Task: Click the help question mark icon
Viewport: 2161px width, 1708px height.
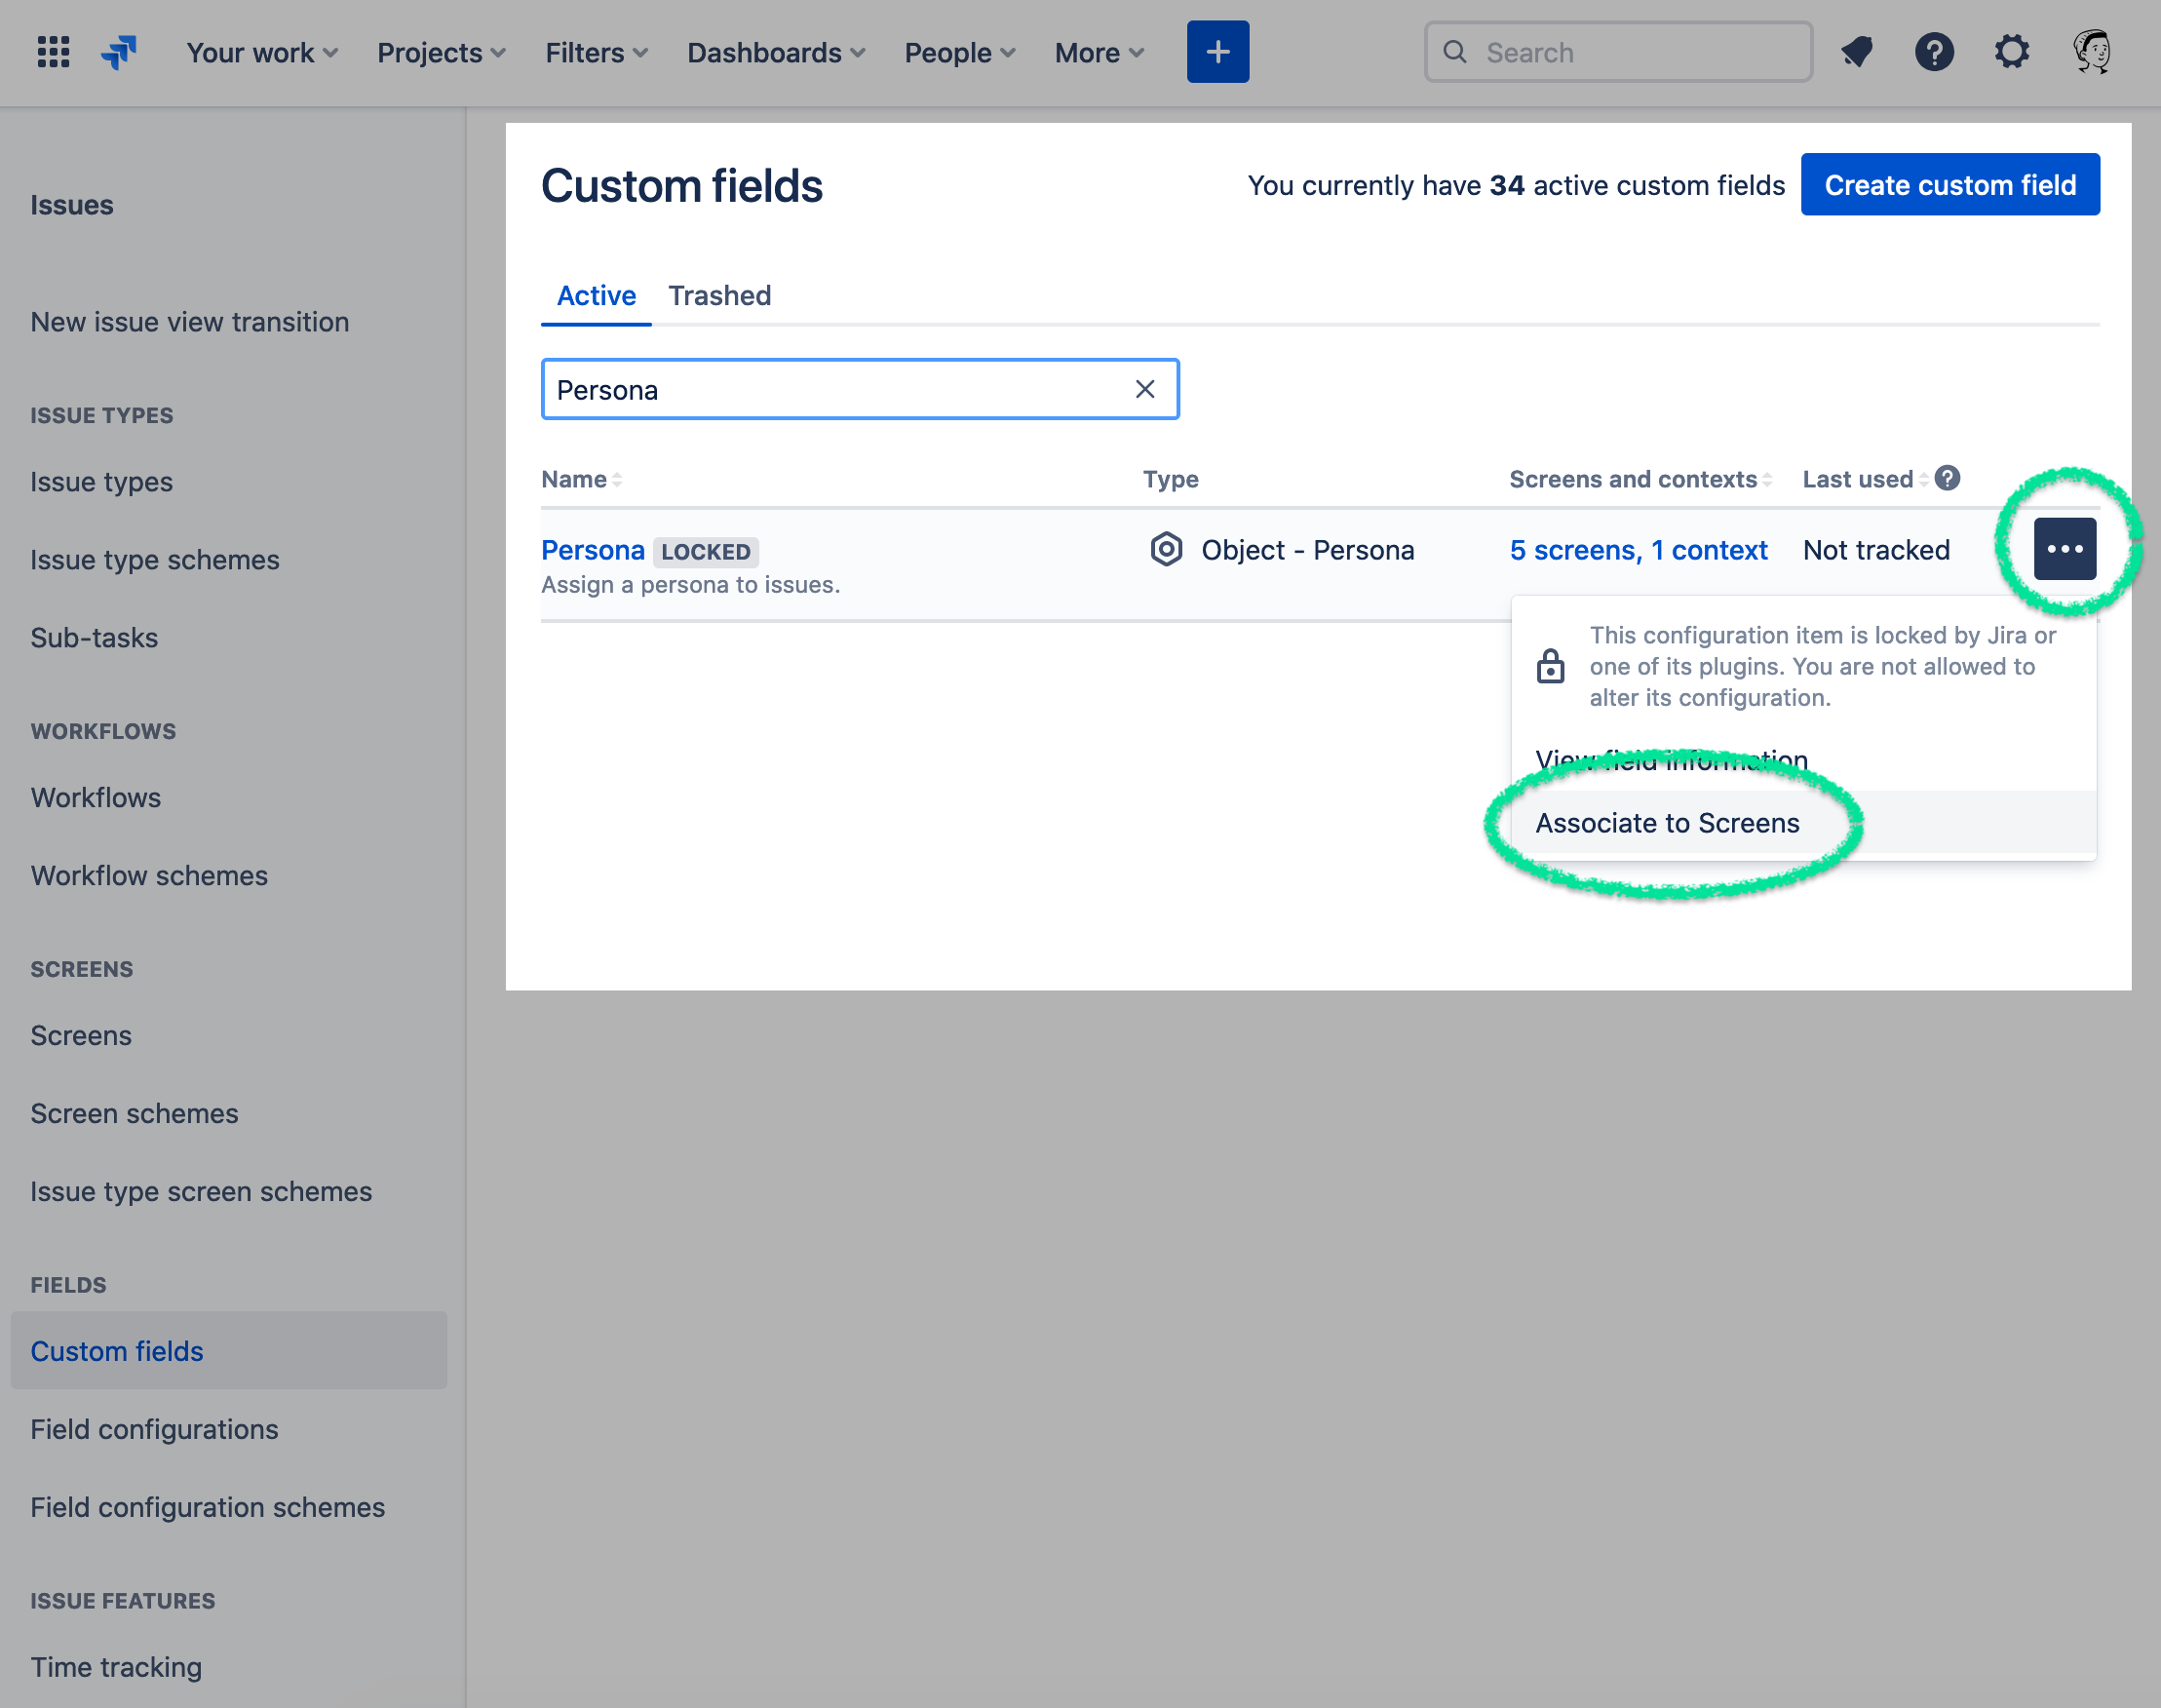Action: [x=1934, y=52]
